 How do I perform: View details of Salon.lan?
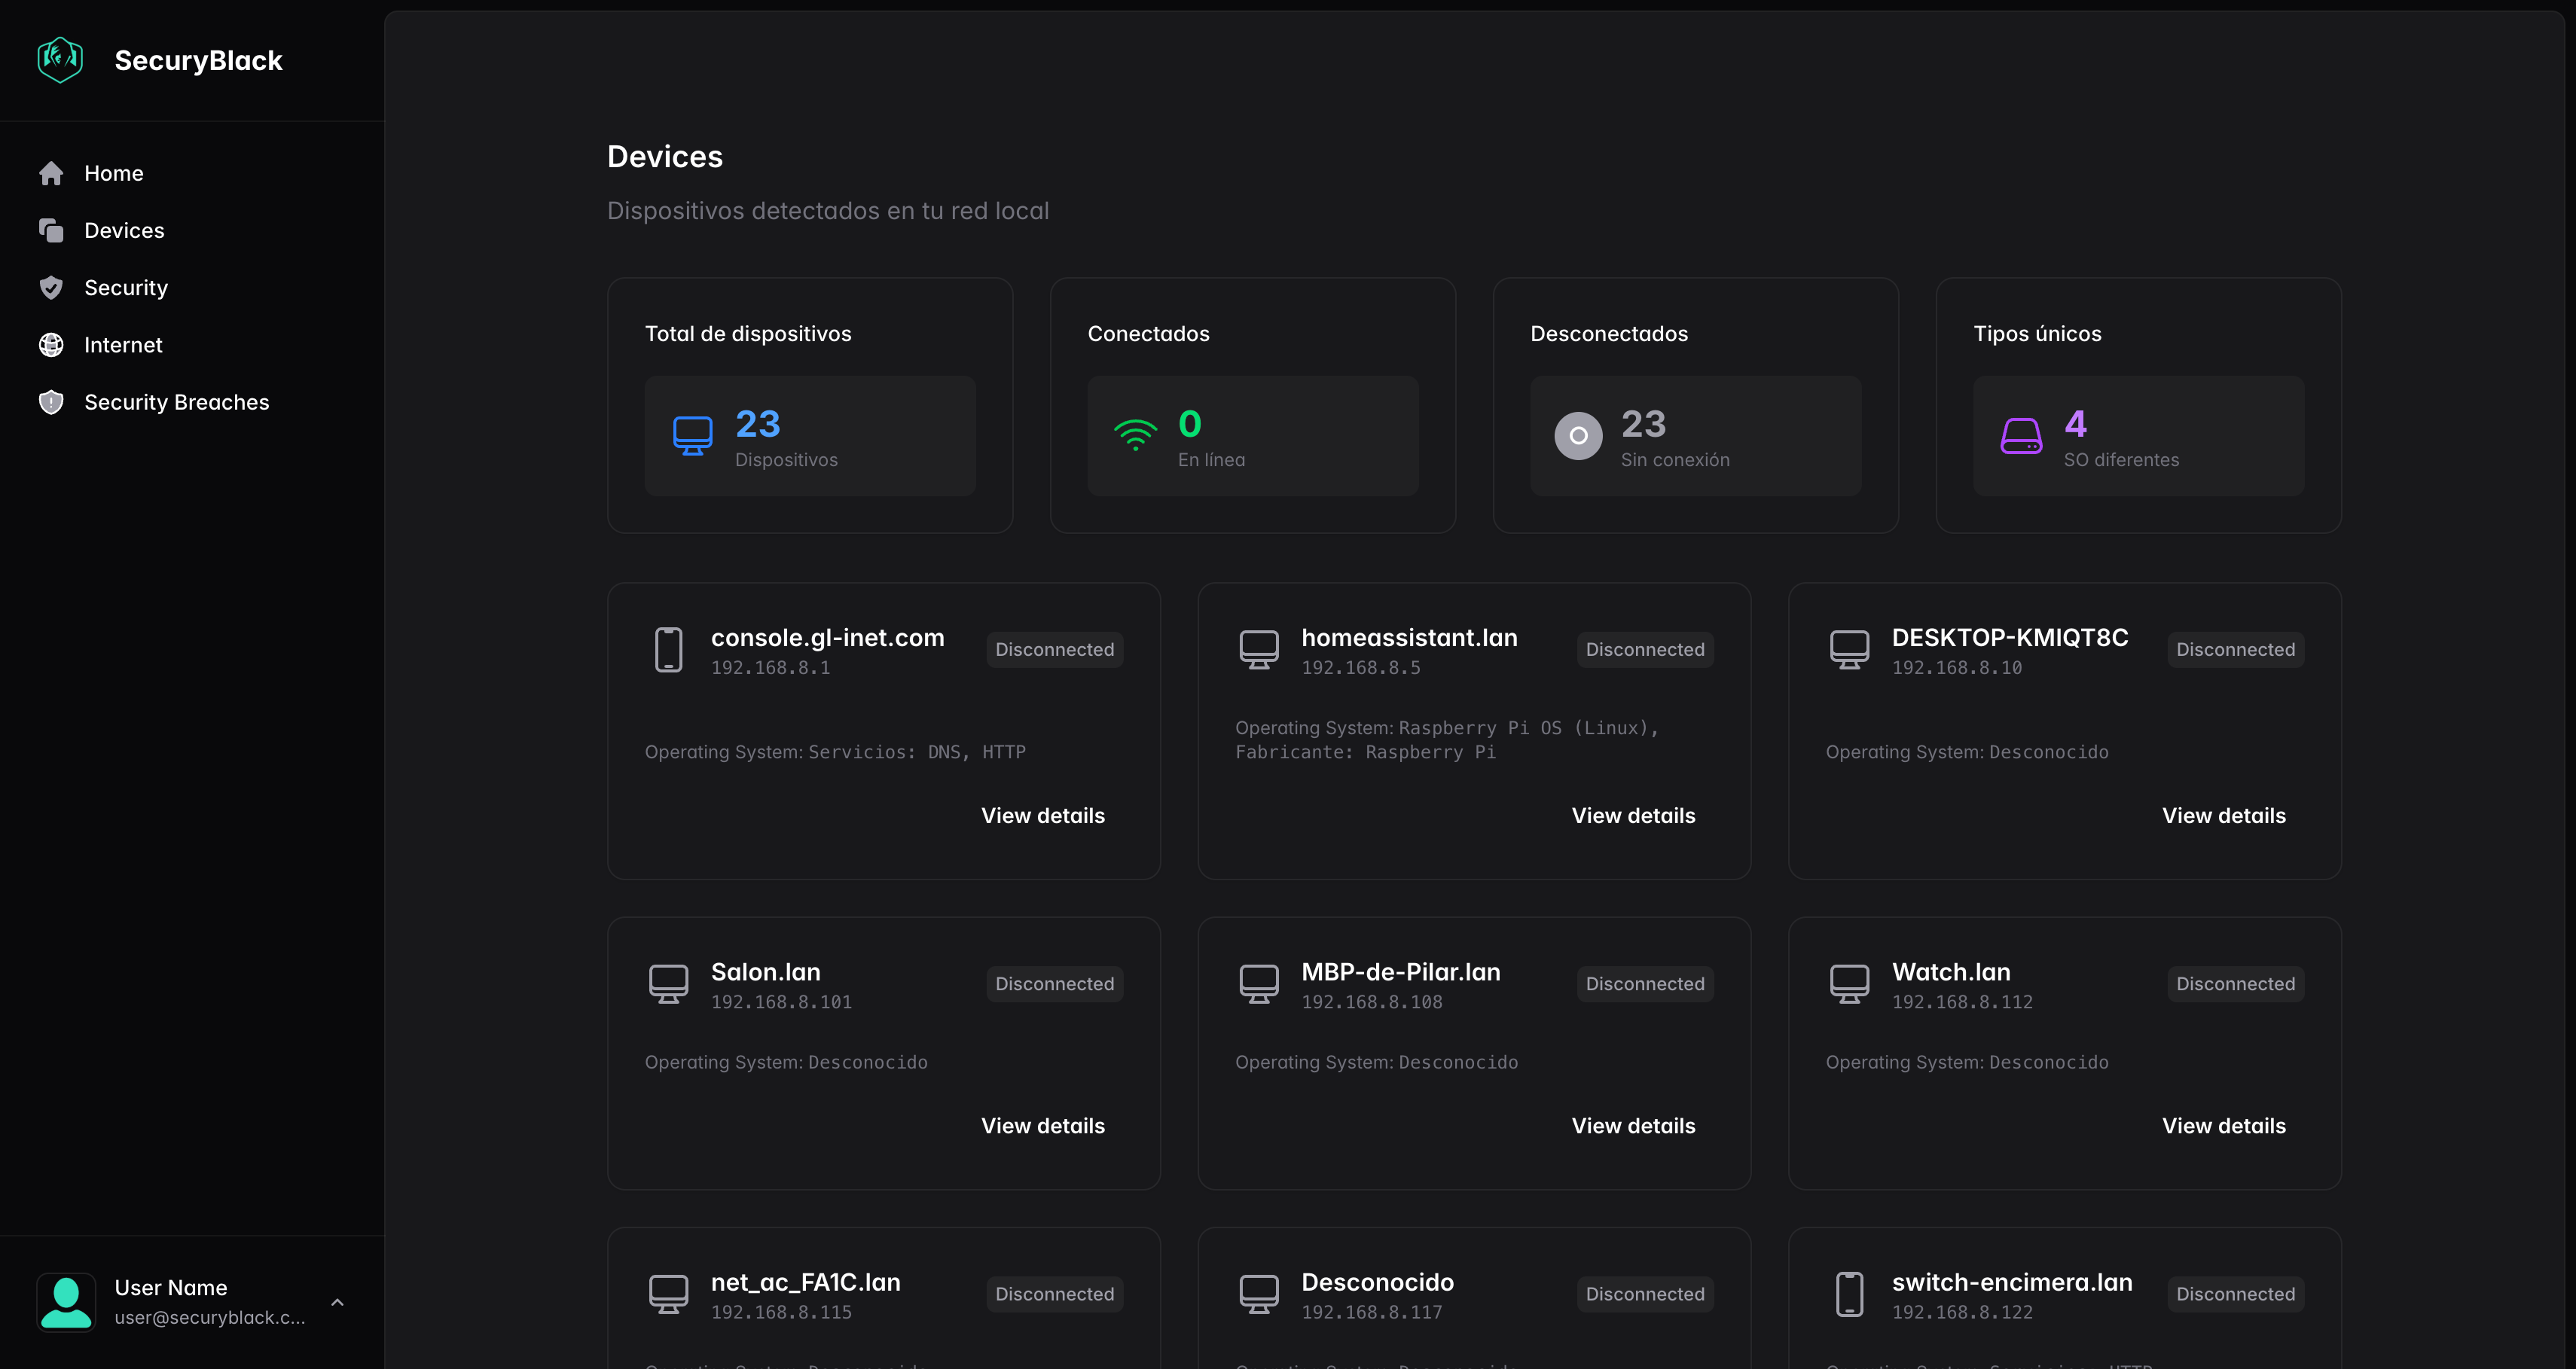[x=1043, y=1126]
